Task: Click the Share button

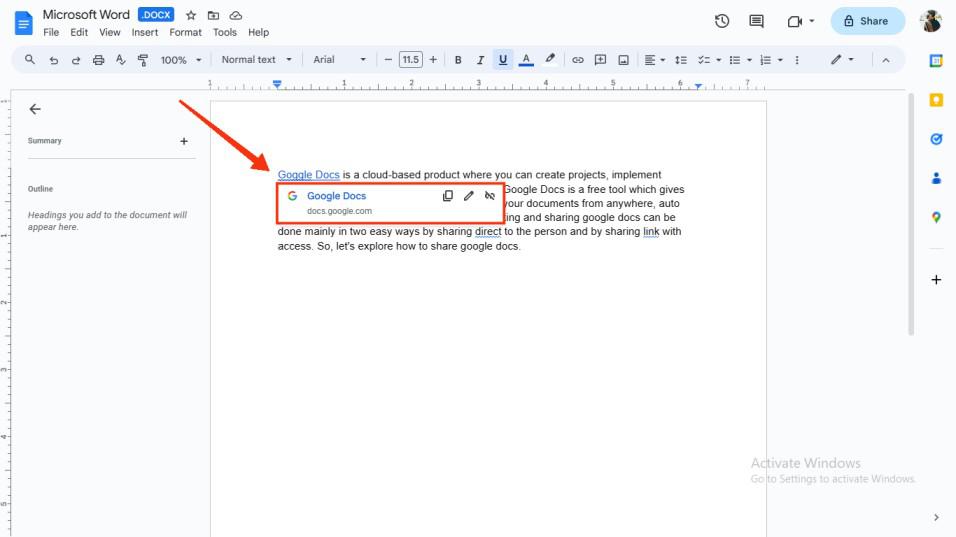Action: (x=867, y=21)
